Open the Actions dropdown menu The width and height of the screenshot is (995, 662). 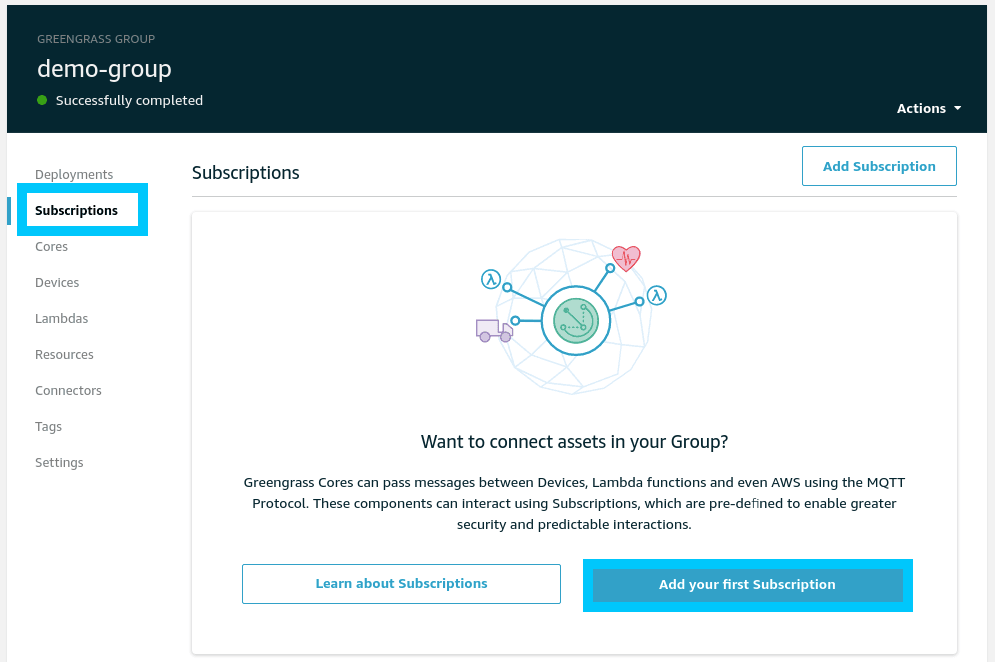(929, 108)
